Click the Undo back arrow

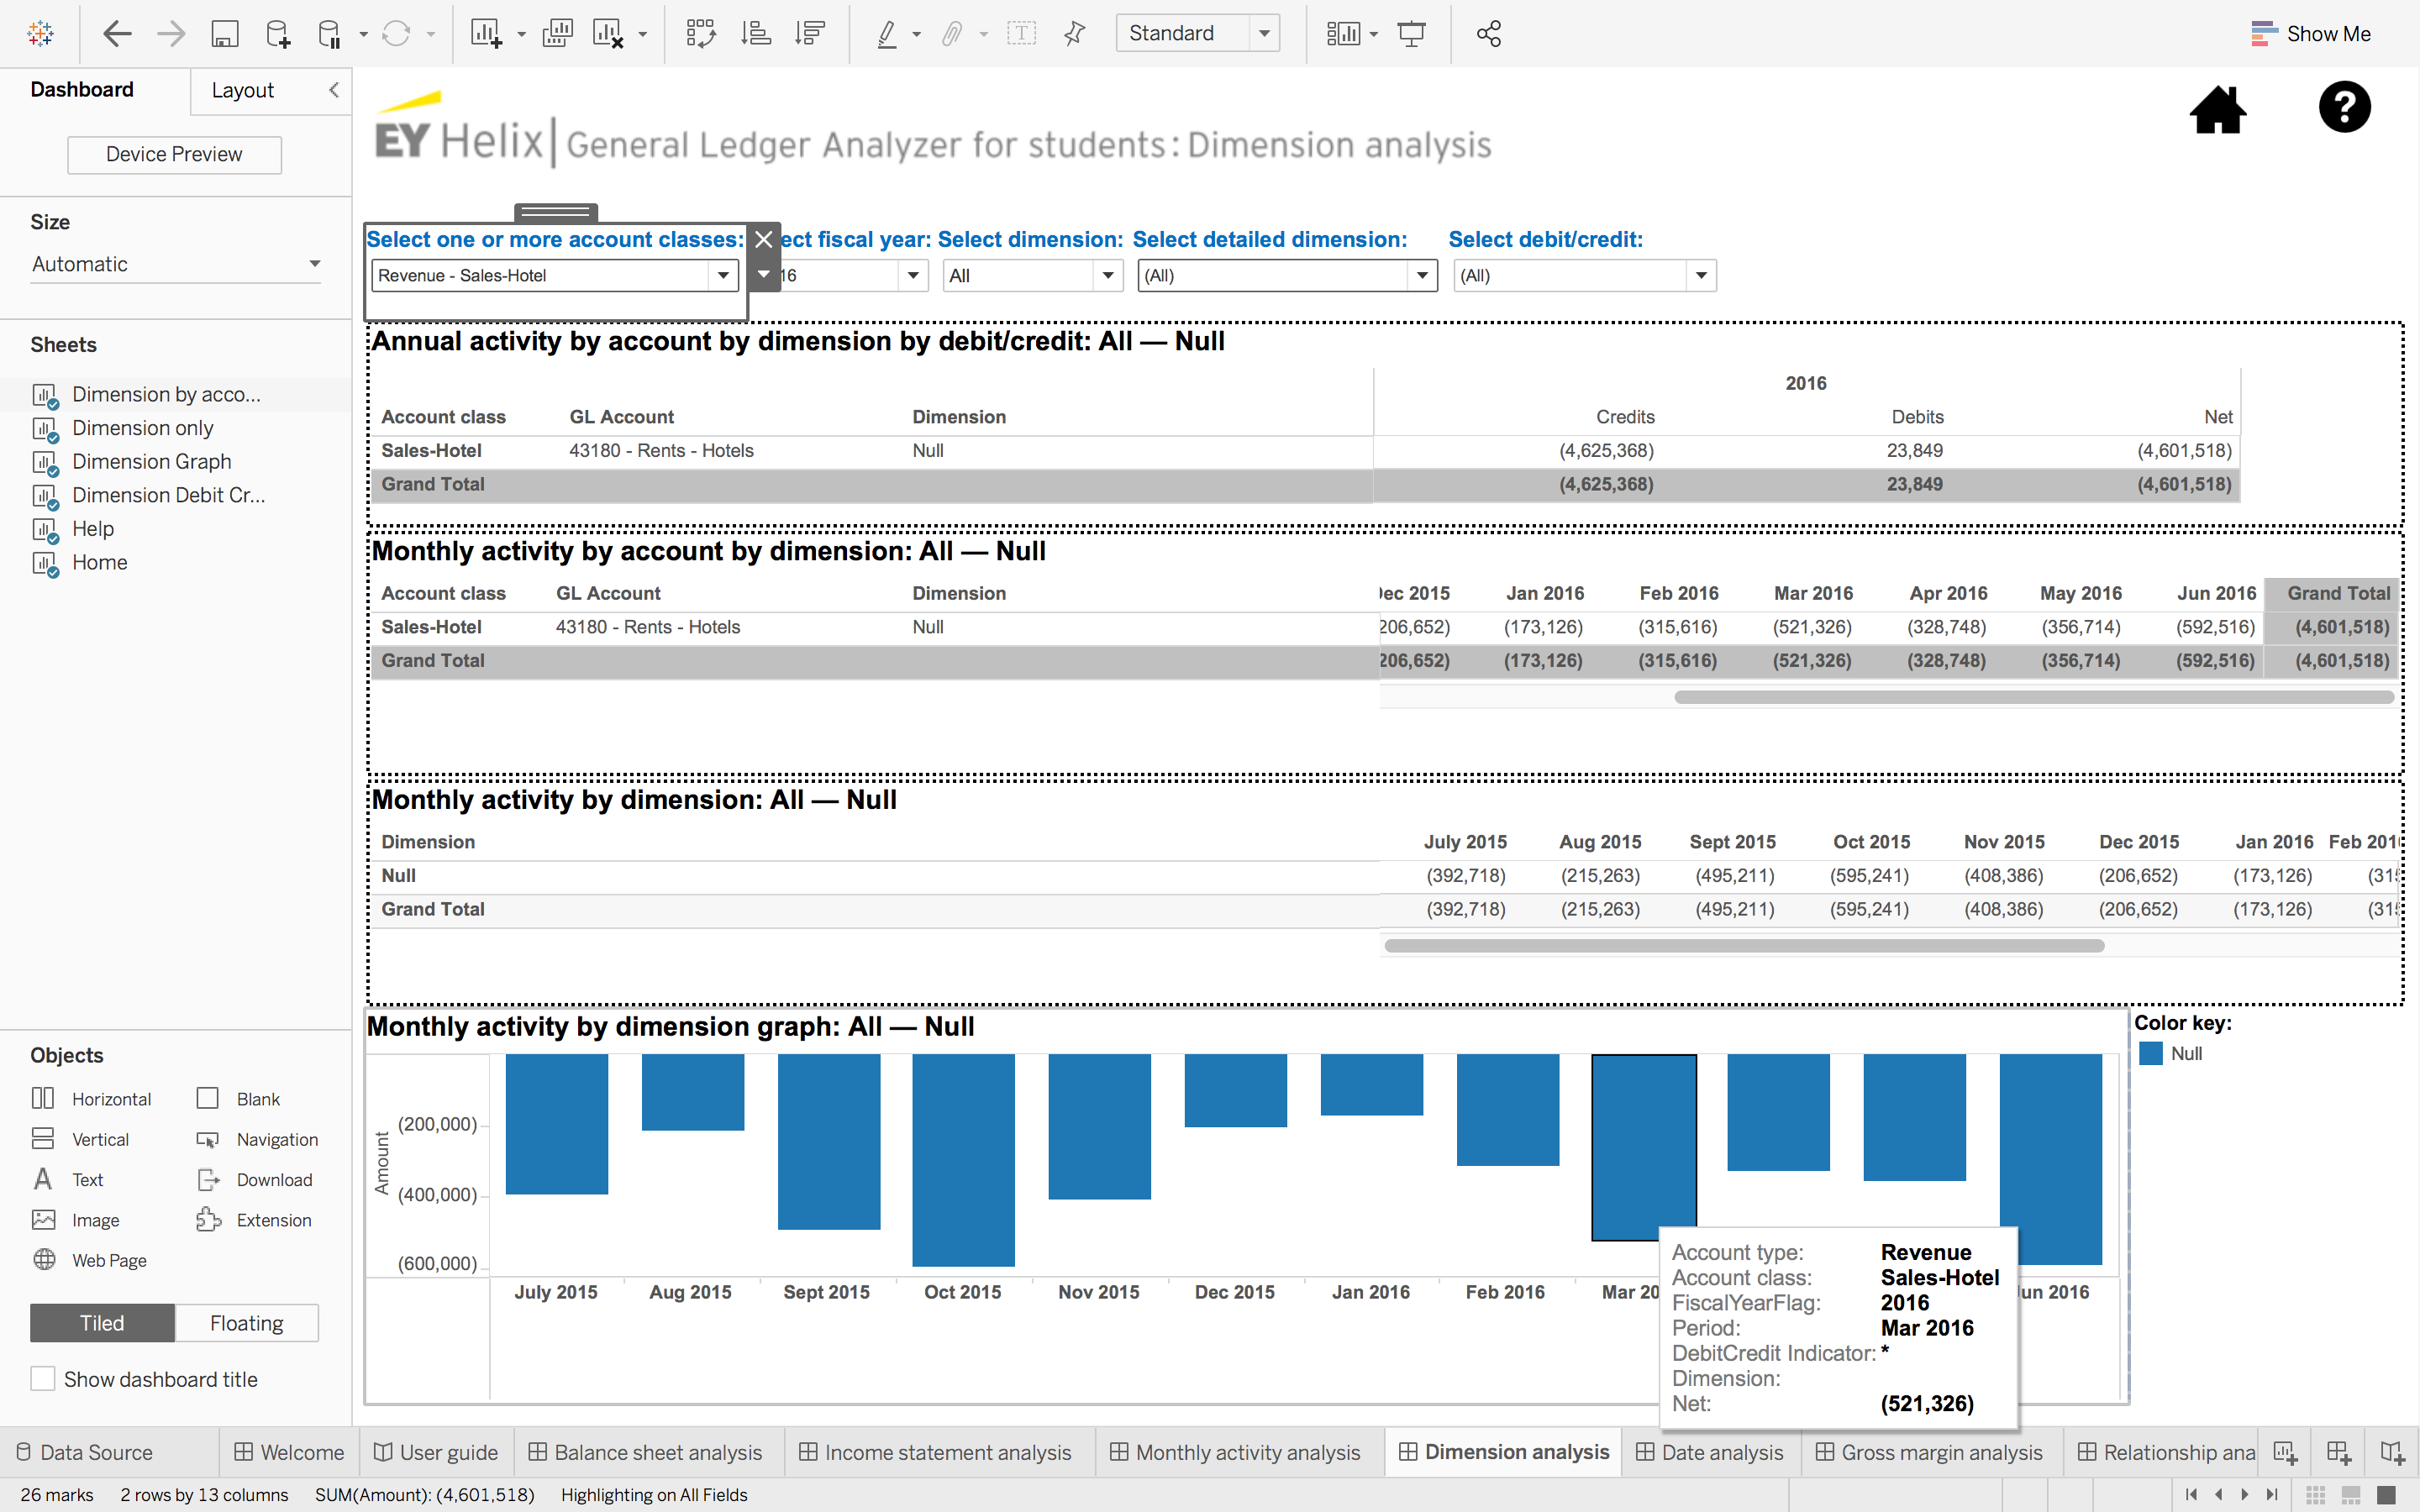click(117, 34)
